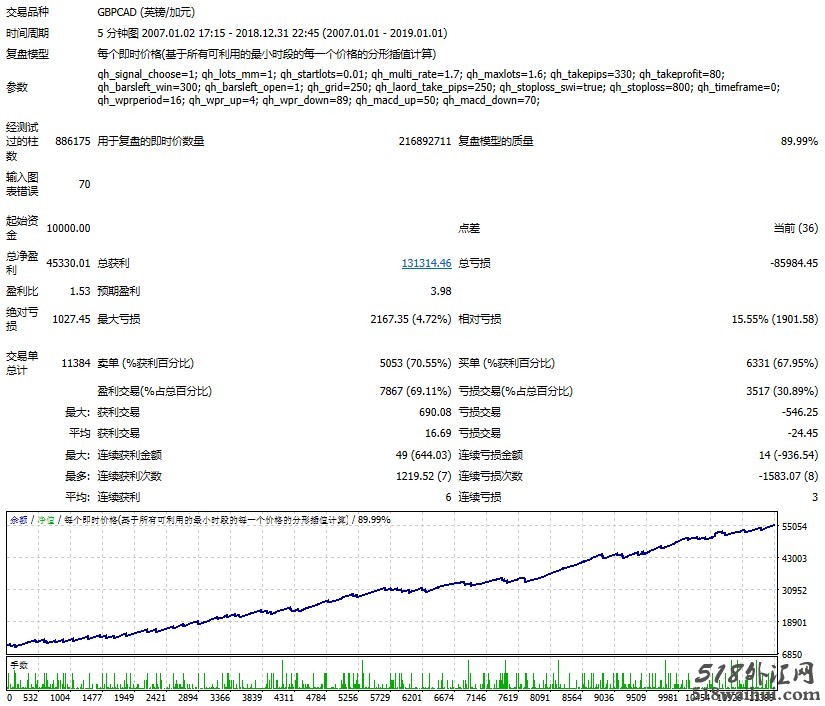Click loss trades value 3517 (30.89%)
This screenshot has width=825, height=706.
click(x=782, y=391)
